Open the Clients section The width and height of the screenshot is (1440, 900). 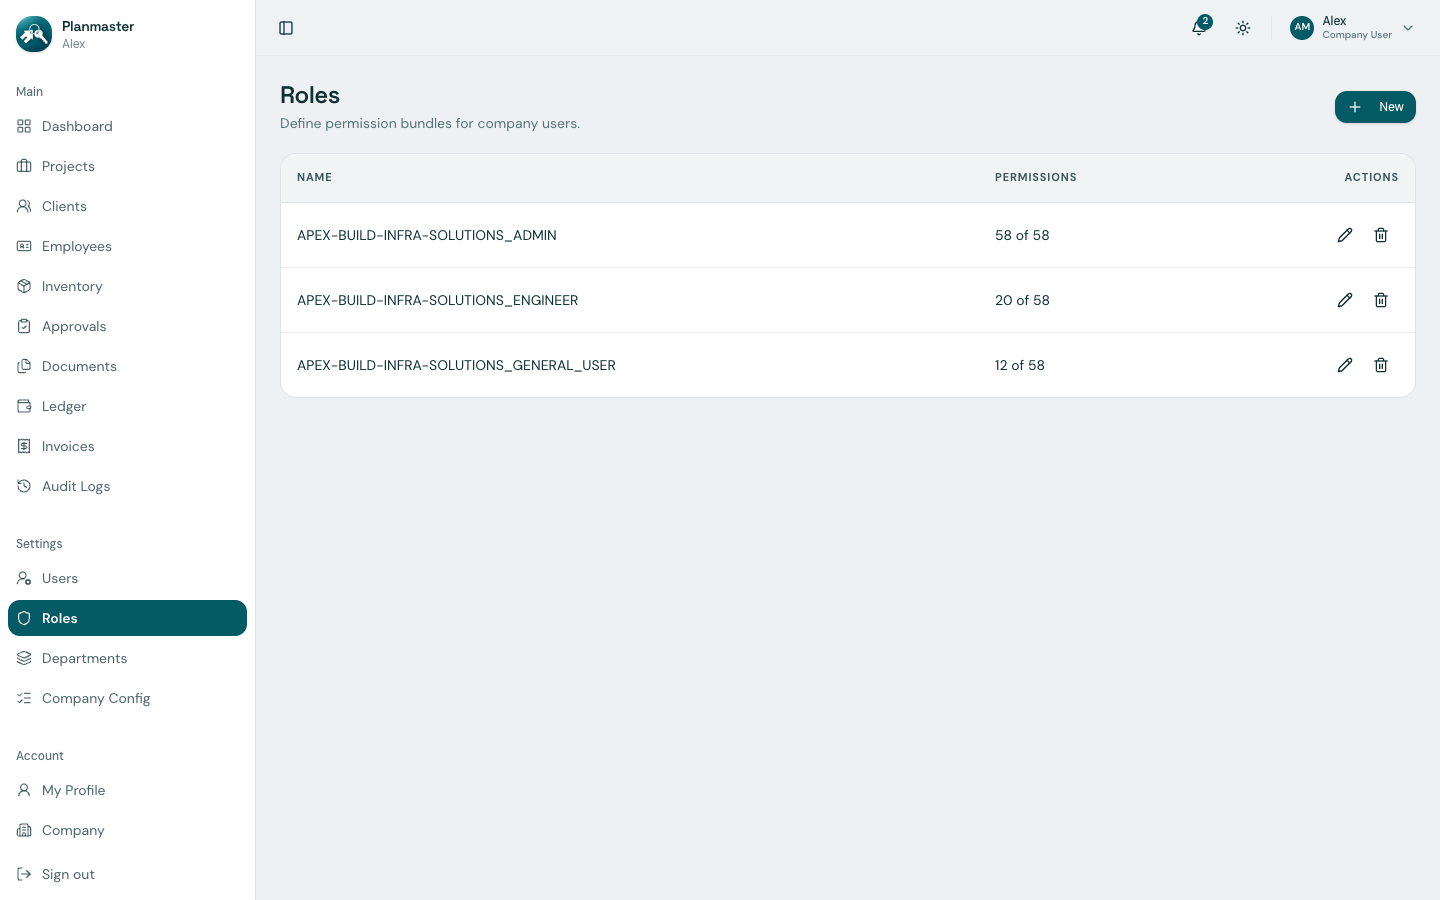127,206
